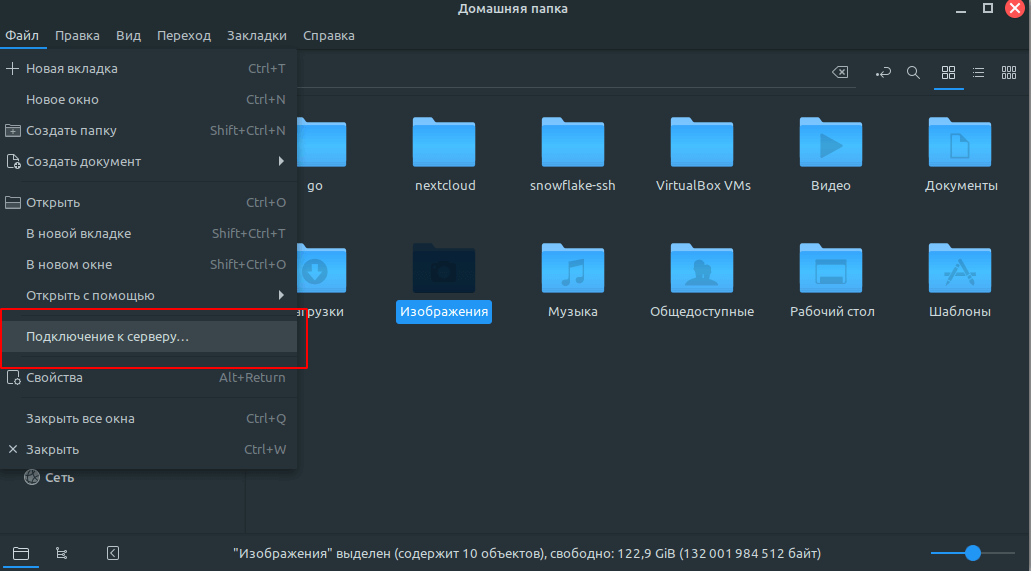This screenshot has width=1031, height=571.
Task: Open the Видео folder
Action: point(830,156)
